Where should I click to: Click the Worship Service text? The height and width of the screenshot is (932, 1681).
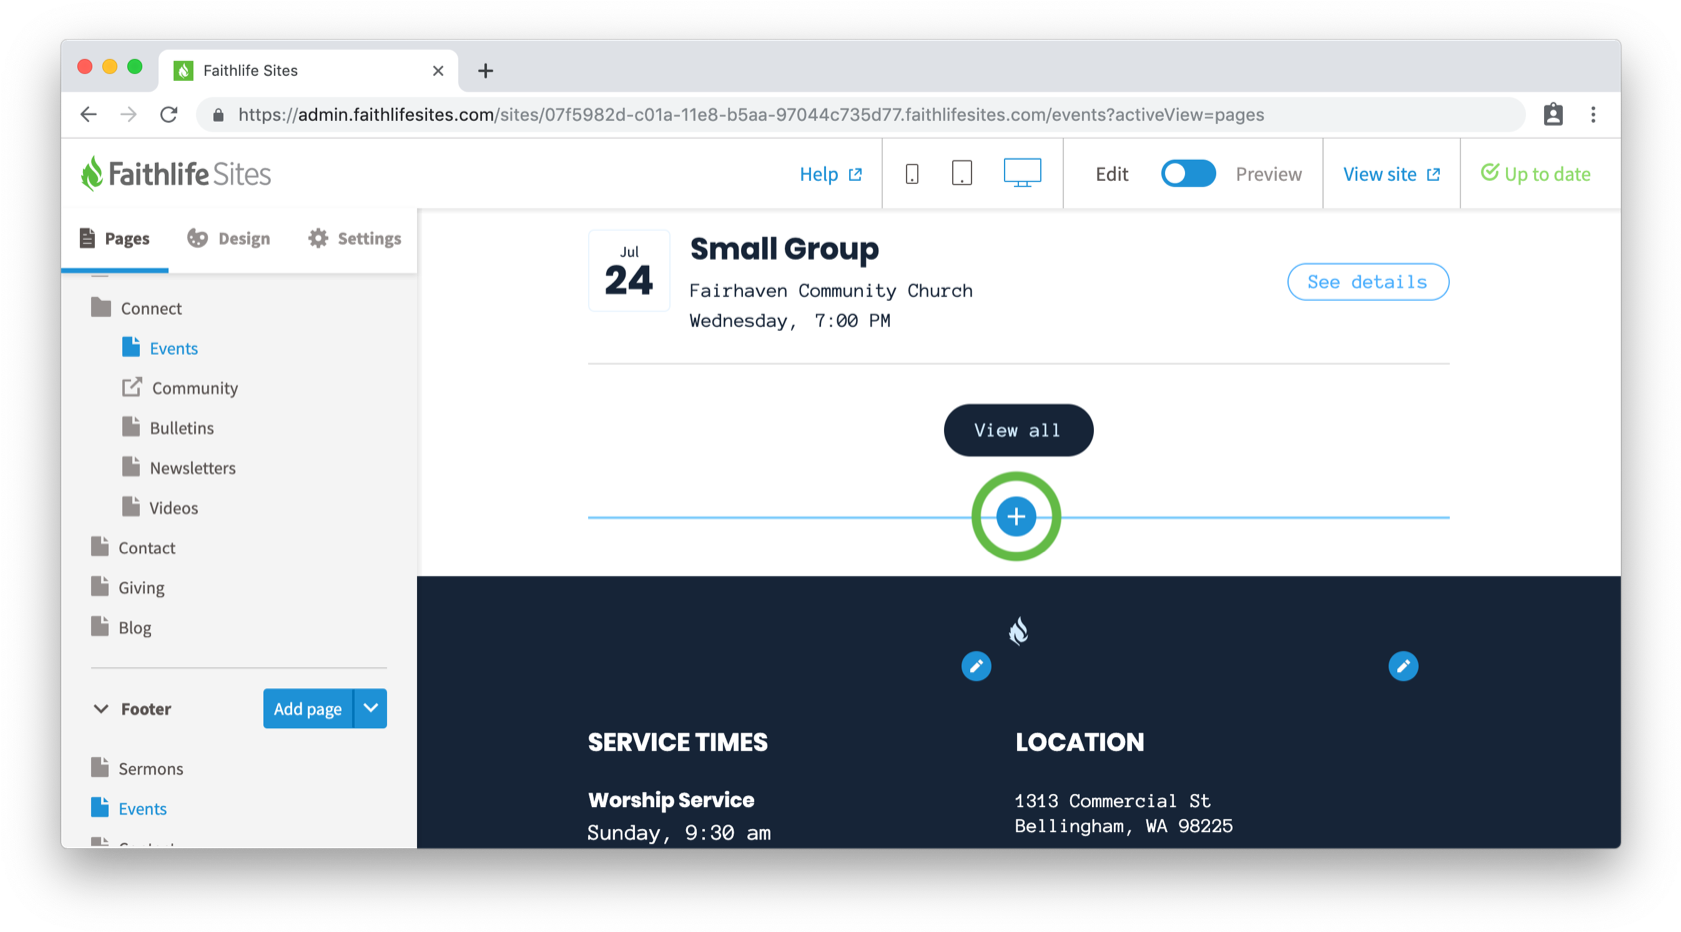(671, 800)
